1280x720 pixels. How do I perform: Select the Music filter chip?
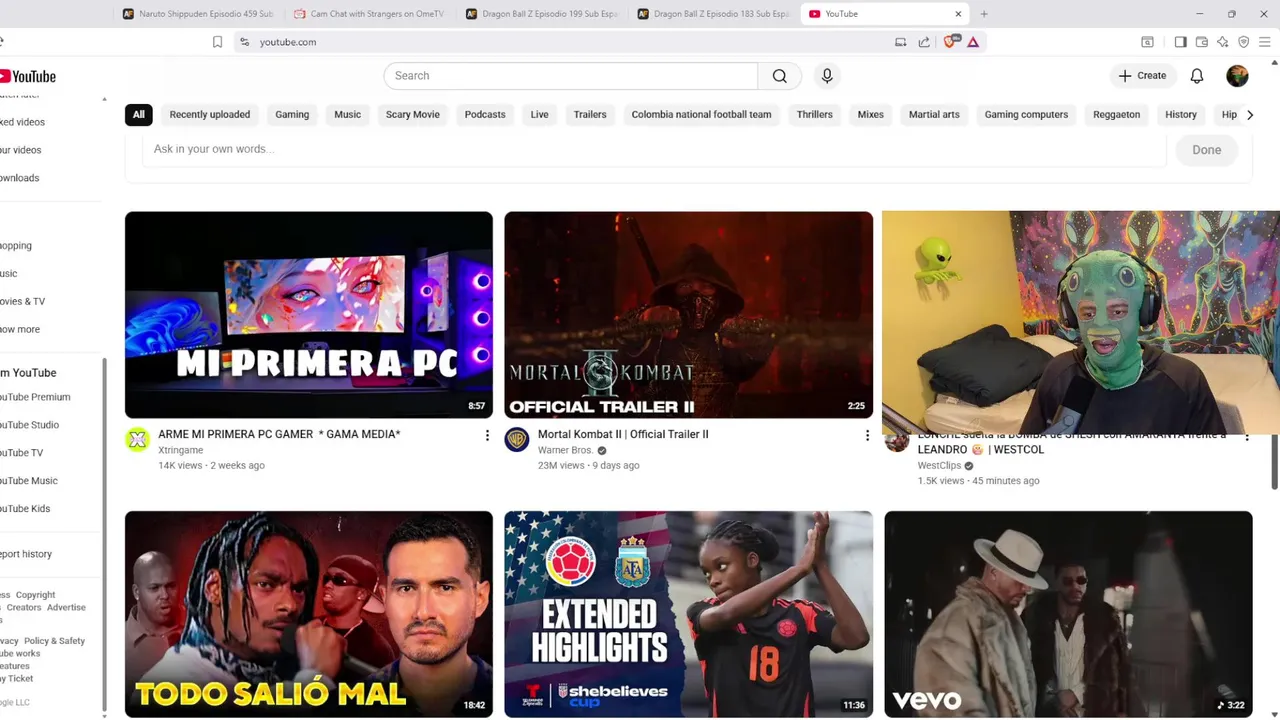tap(347, 114)
